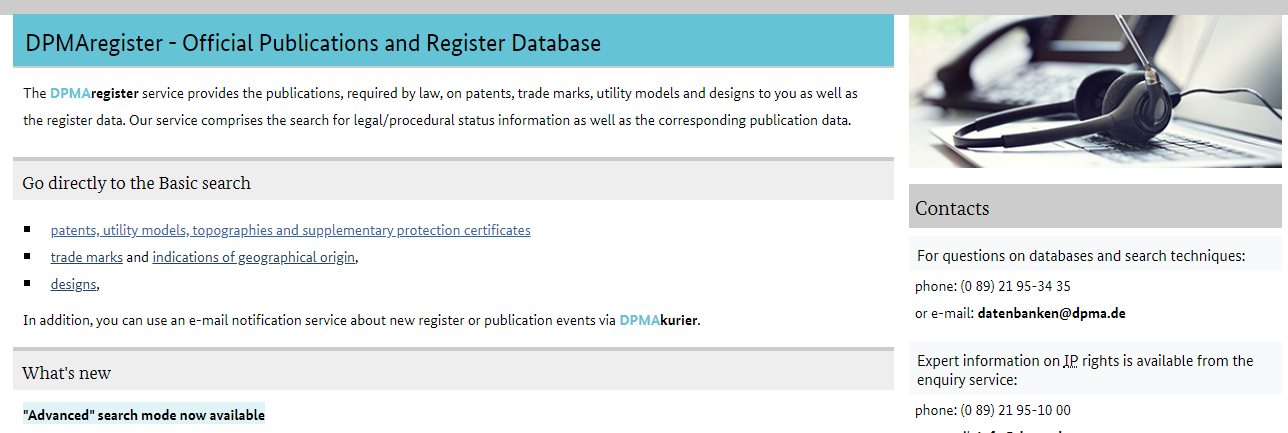1288x433 pixels.
Task: Click the DPMAregister page title banner
Action: click(313, 43)
